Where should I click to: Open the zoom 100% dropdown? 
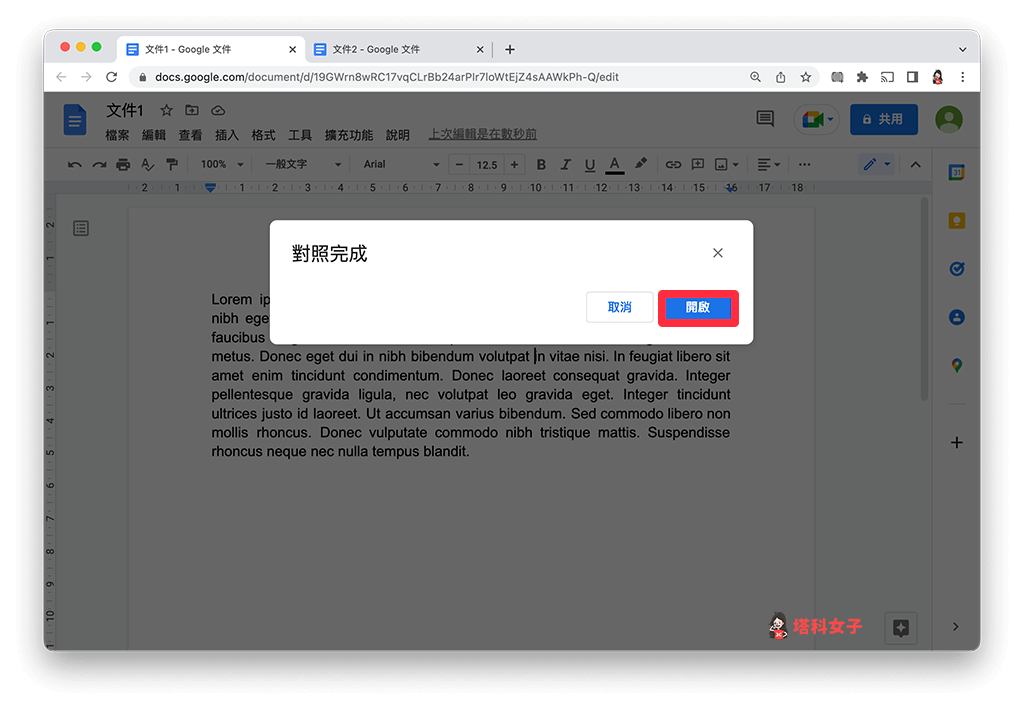pyautogui.click(x=220, y=165)
